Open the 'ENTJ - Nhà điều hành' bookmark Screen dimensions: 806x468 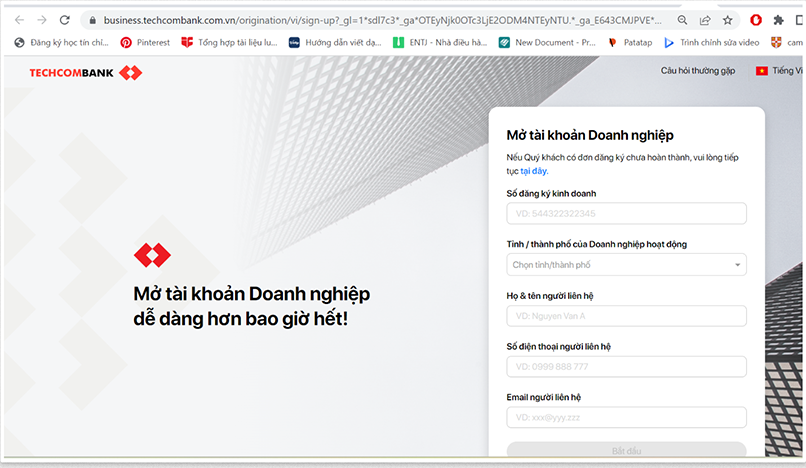click(440, 43)
